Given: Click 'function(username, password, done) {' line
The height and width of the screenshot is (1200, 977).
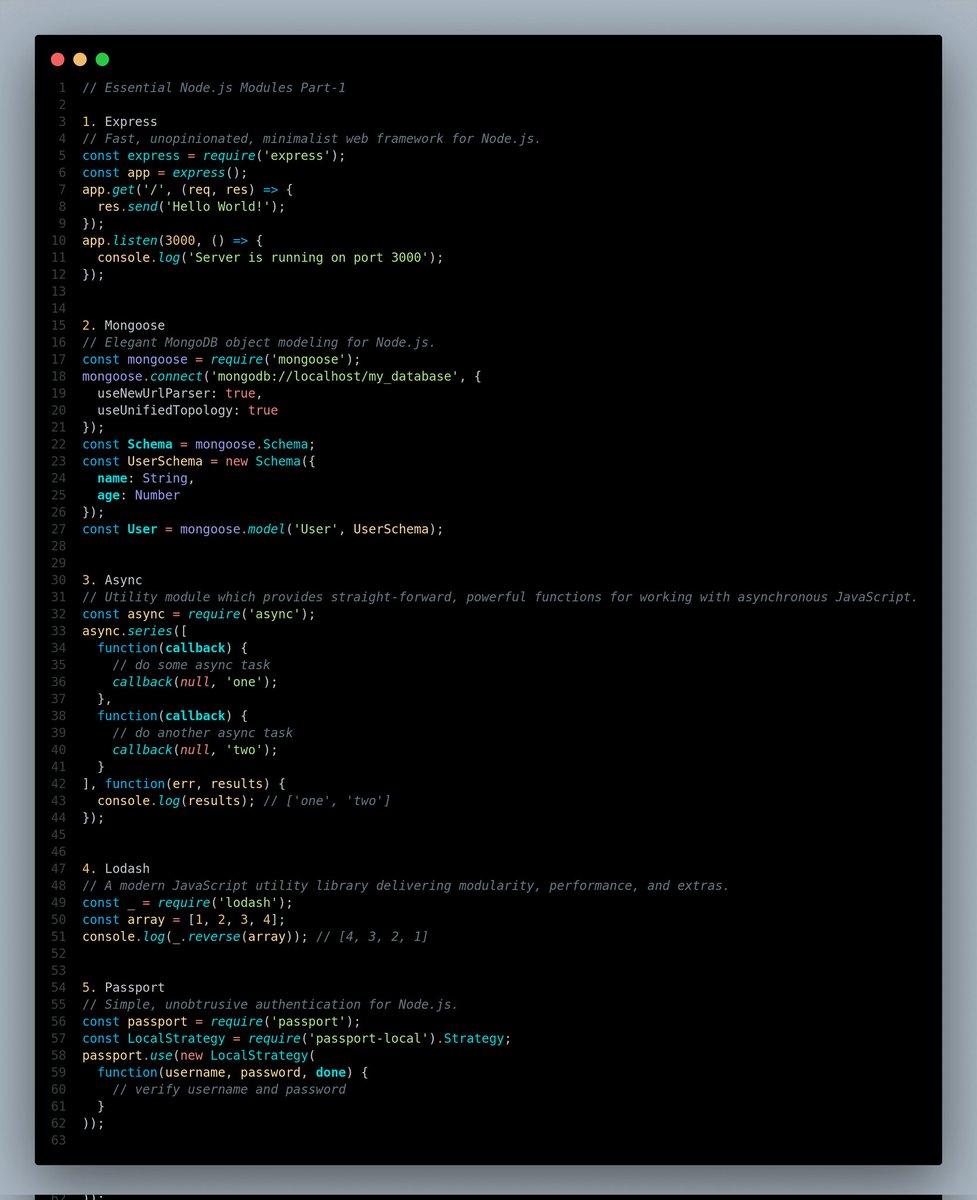Looking at the screenshot, I should pos(233,1073).
